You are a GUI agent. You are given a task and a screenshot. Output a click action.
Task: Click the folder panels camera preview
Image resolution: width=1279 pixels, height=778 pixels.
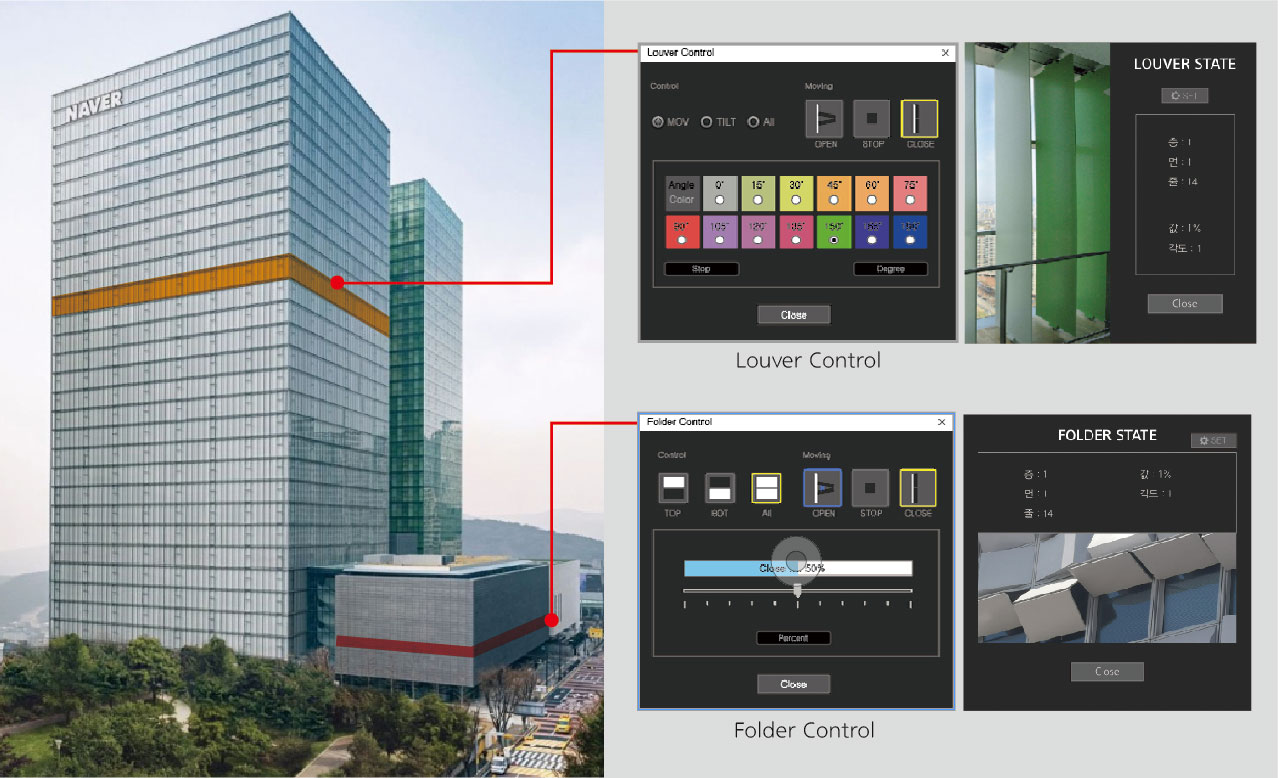pos(1107,587)
